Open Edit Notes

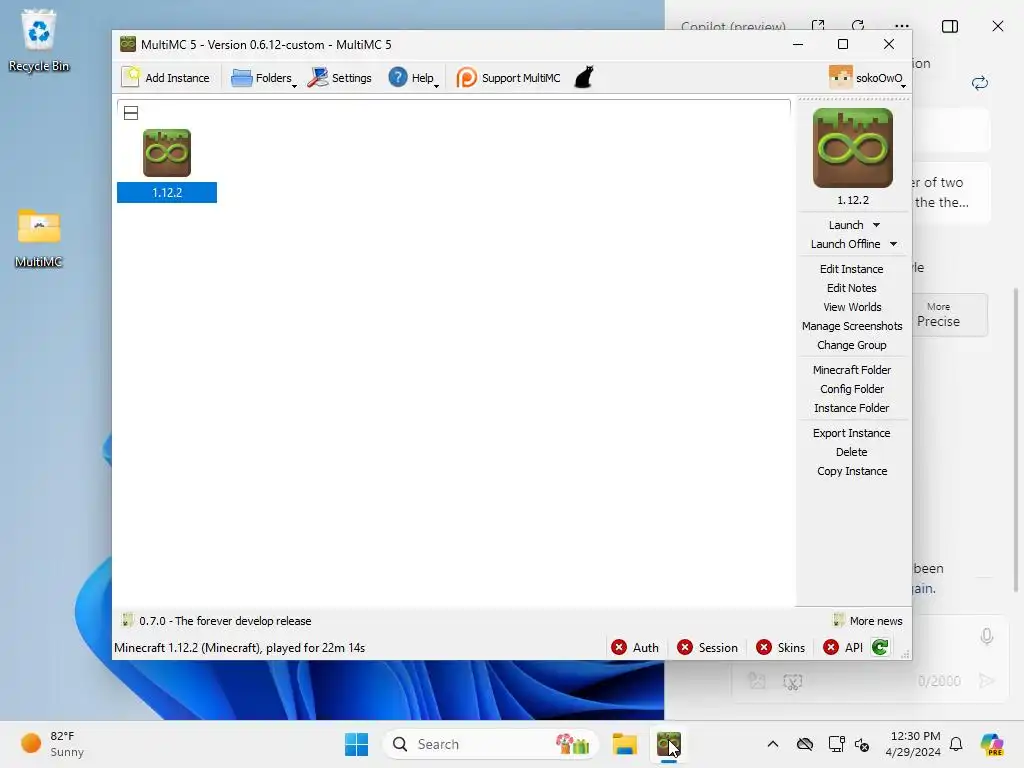pyautogui.click(x=852, y=288)
